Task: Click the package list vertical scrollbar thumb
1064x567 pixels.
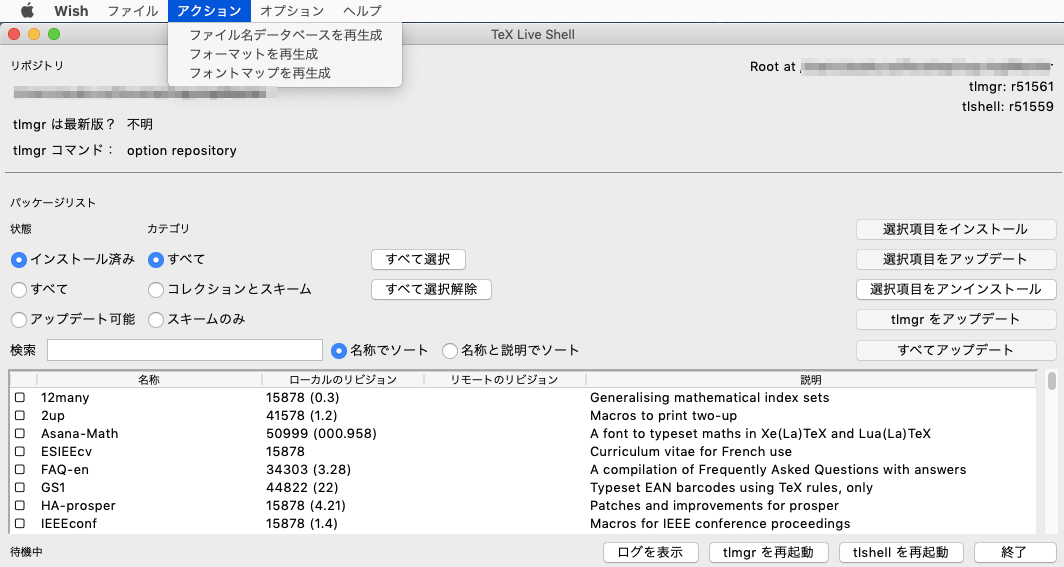Action: click(x=1052, y=380)
